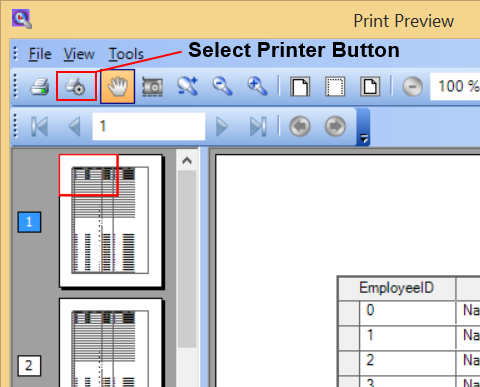Click the Zoom In magnifier tool
Screen dimensions: 480x387
(257, 86)
